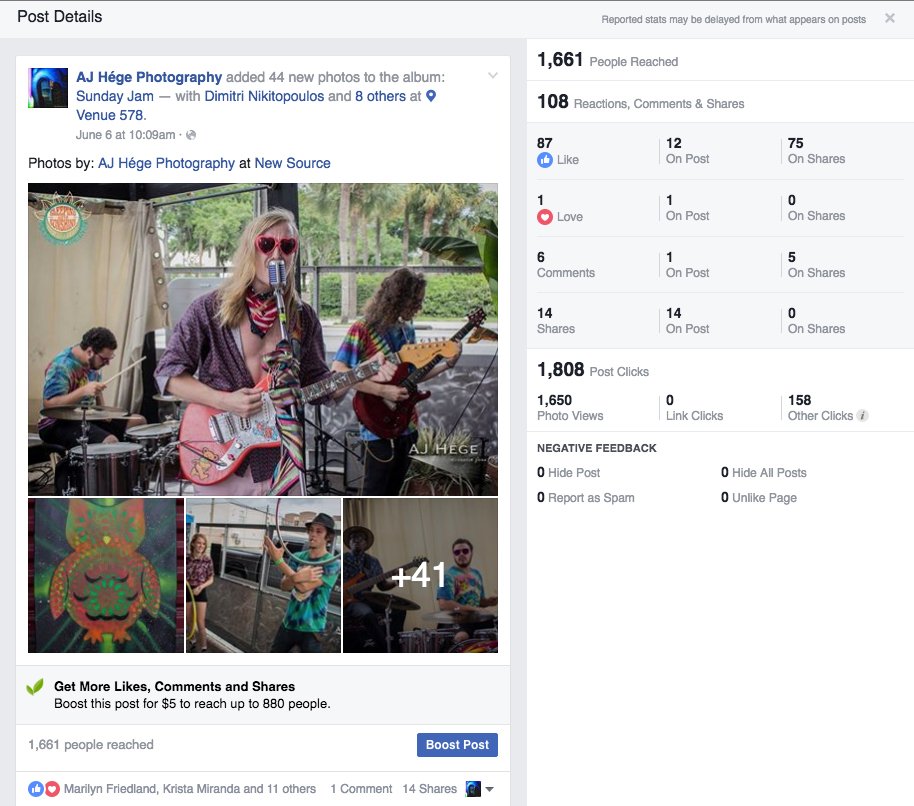Click the NEGATIVE FEEDBACK heading
This screenshot has height=806, width=914.
click(x=596, y=448)
